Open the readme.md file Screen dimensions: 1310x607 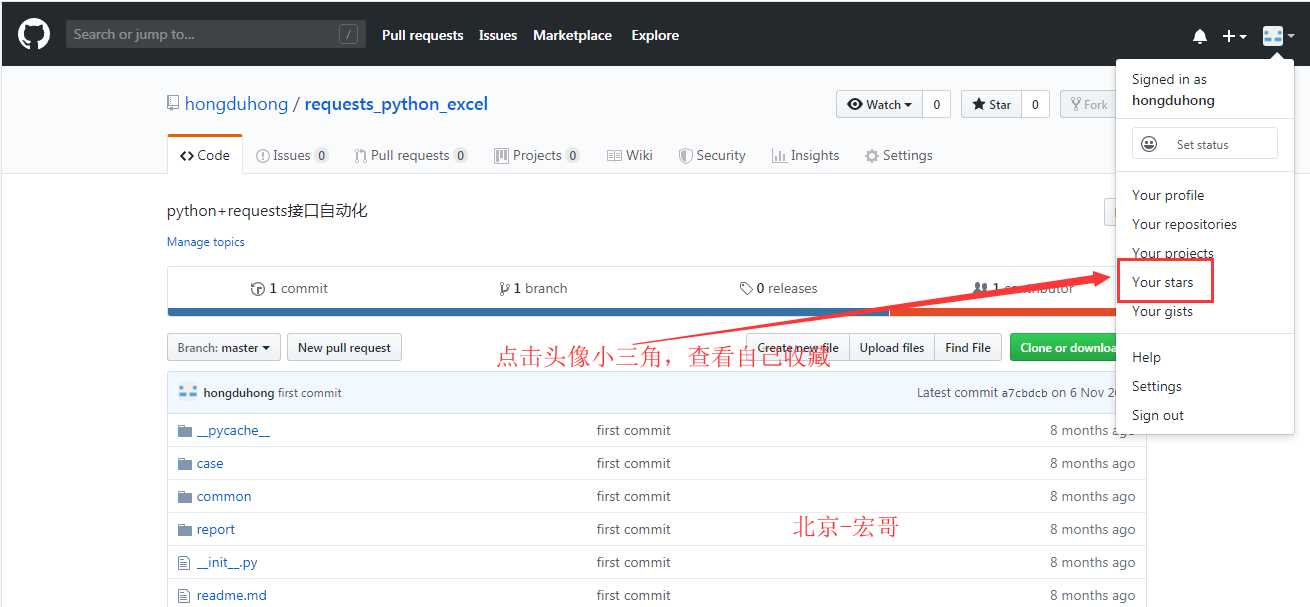tap(232, 595)
